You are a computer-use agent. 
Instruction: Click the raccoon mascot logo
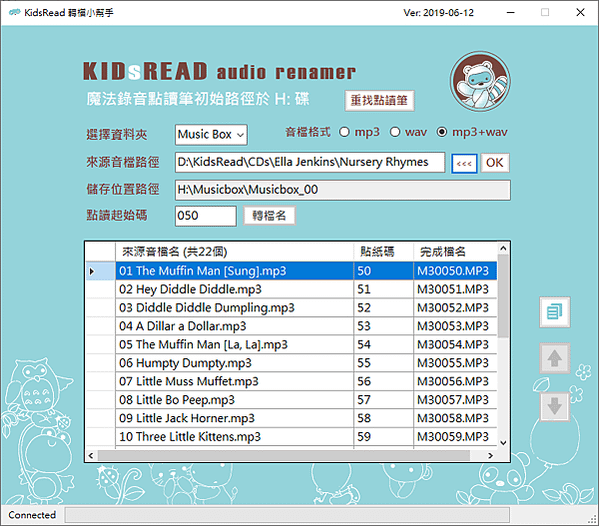coord(480,81)
